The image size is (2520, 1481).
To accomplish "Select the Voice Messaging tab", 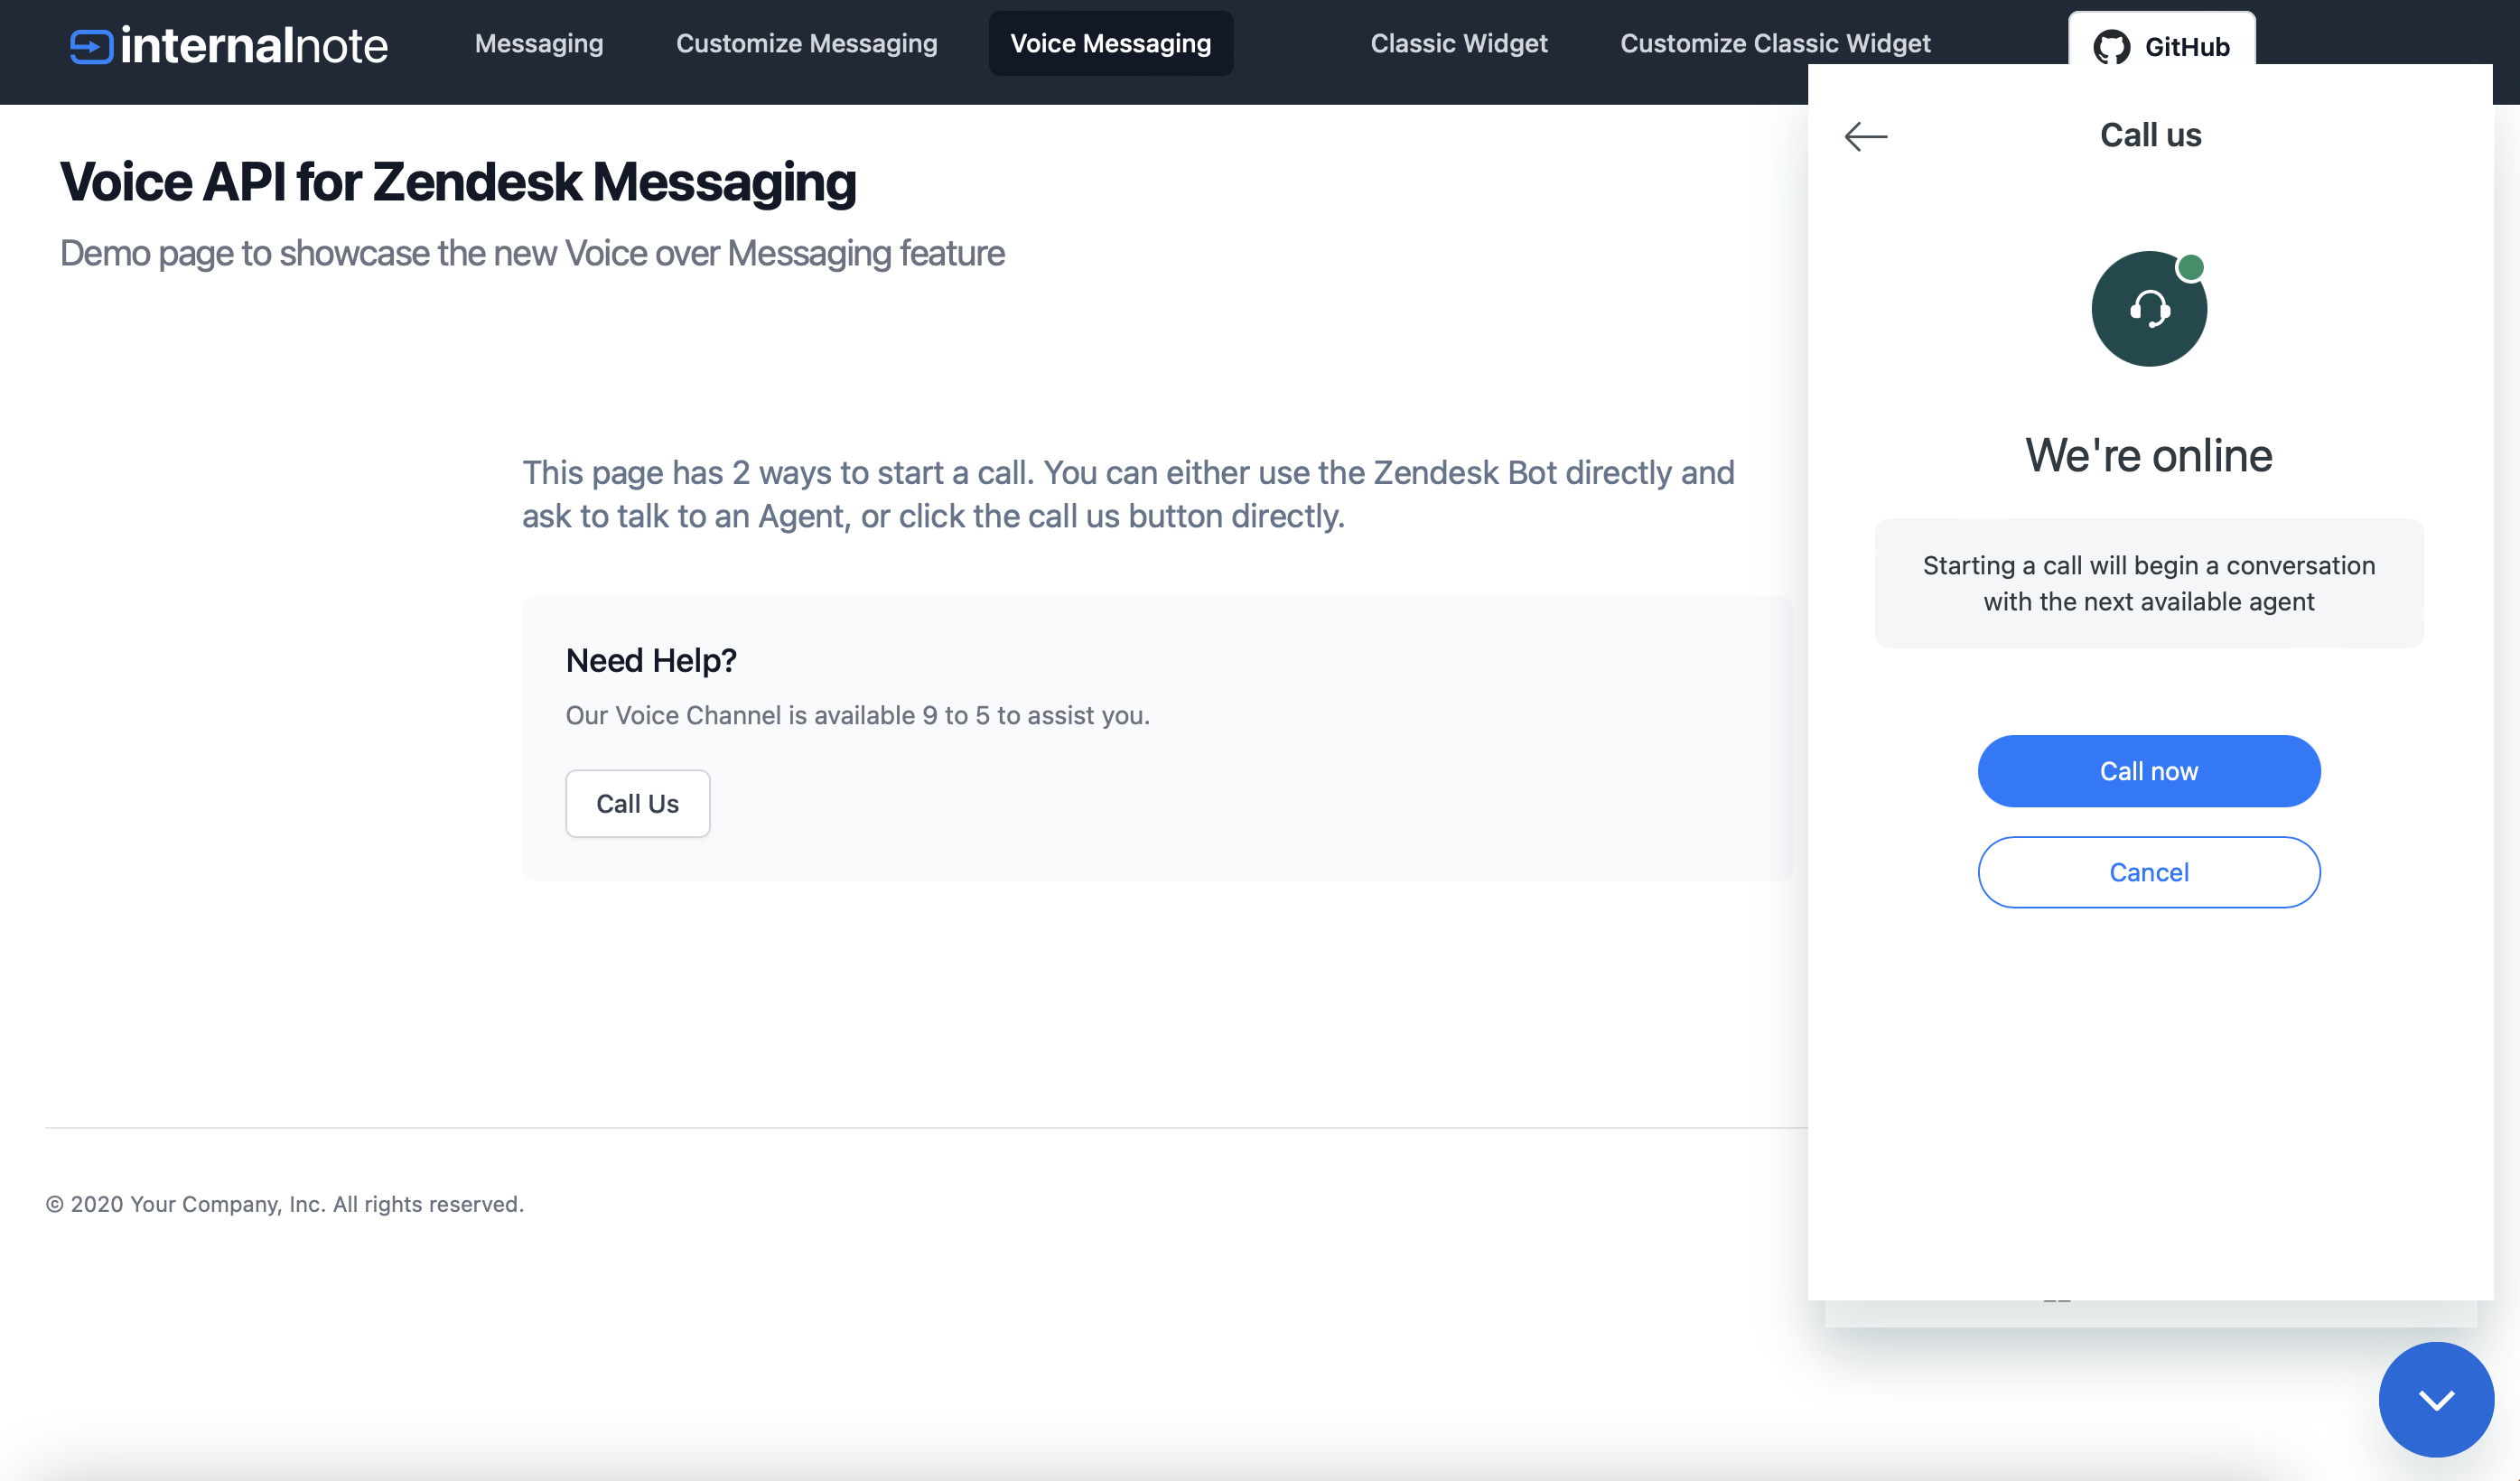I will (x=1110, y=43).
